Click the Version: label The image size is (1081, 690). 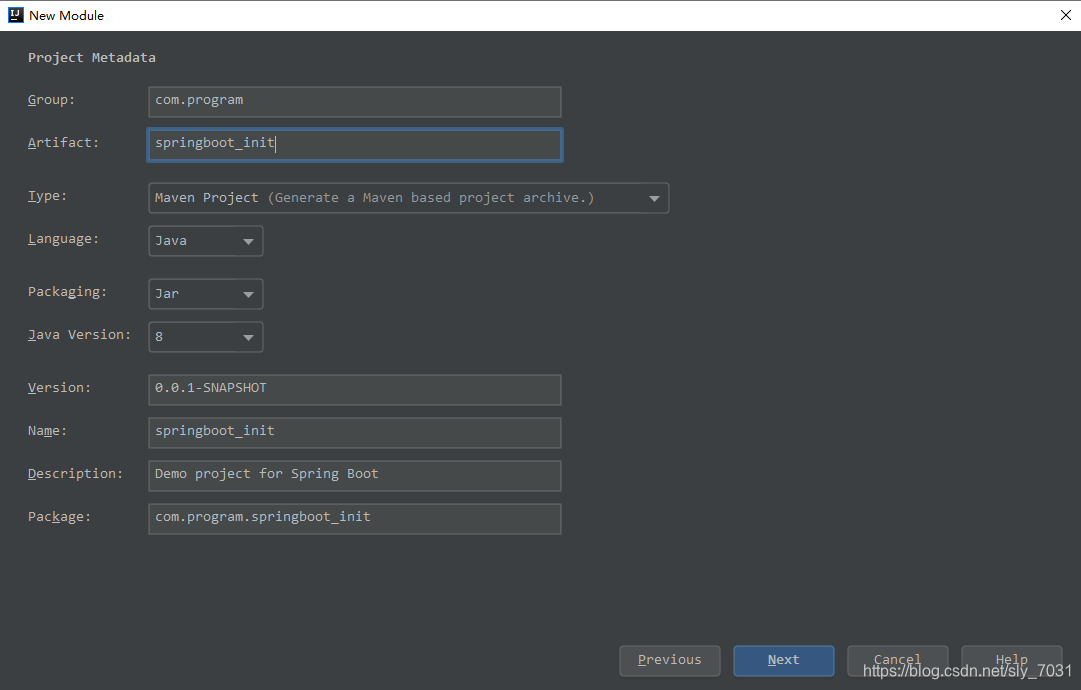point(59,388)
